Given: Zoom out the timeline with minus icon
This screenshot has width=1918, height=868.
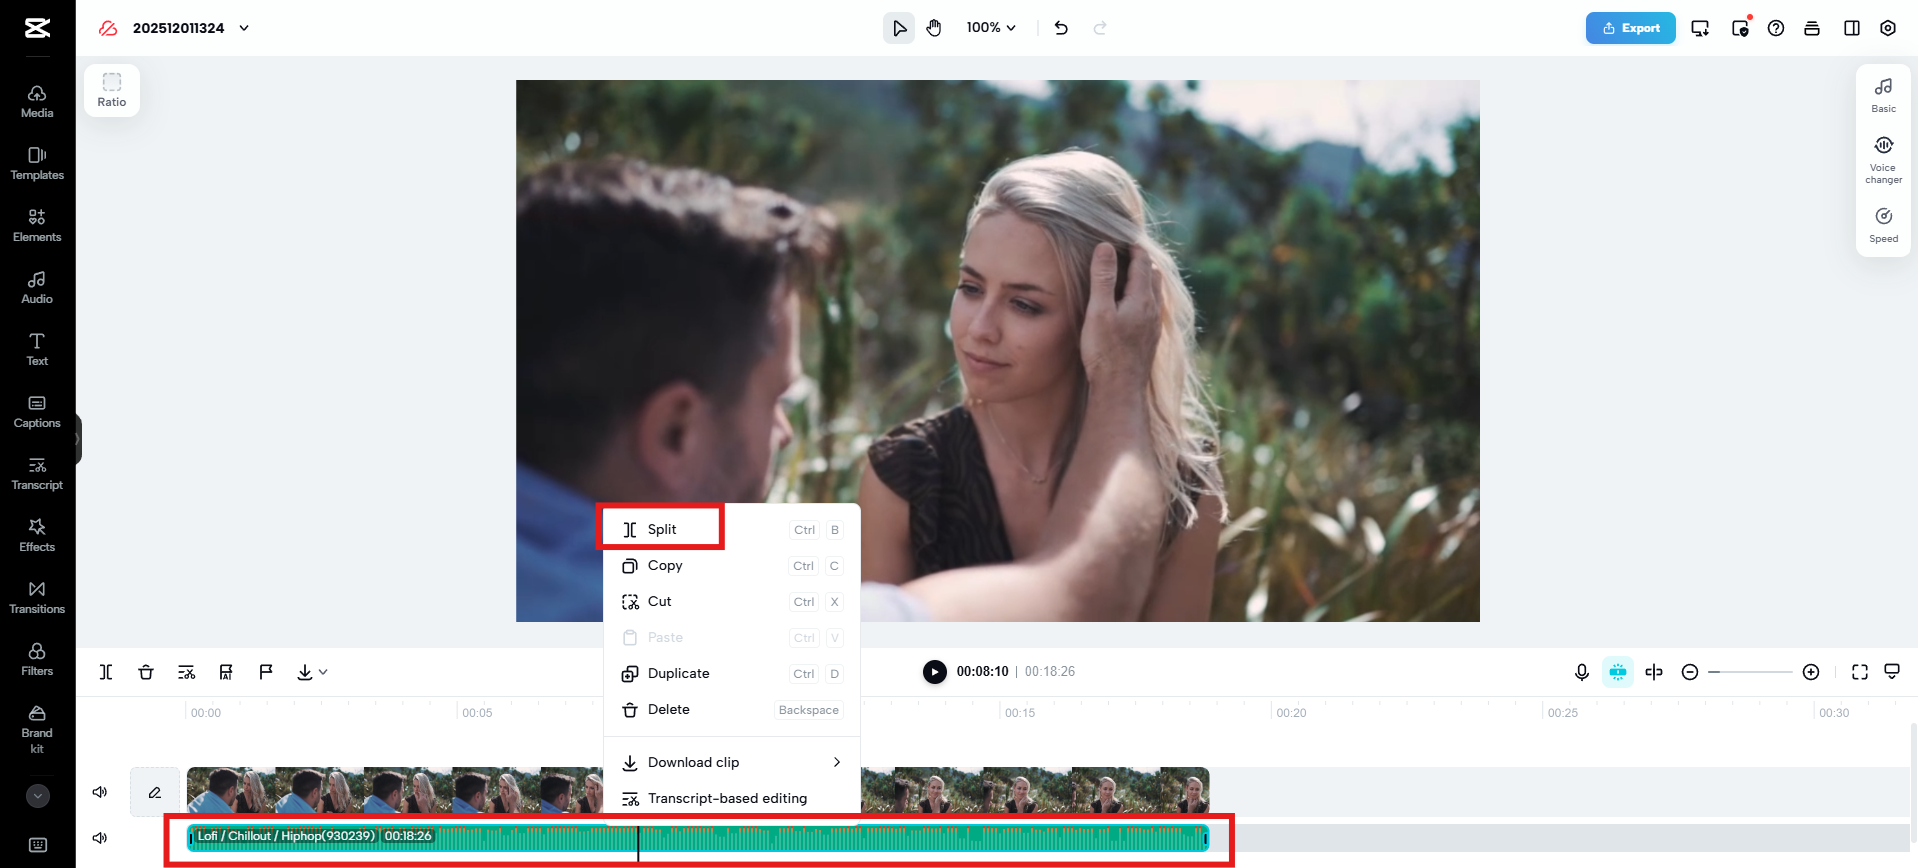Looking at the screenshot, I should coord(1690,672).
